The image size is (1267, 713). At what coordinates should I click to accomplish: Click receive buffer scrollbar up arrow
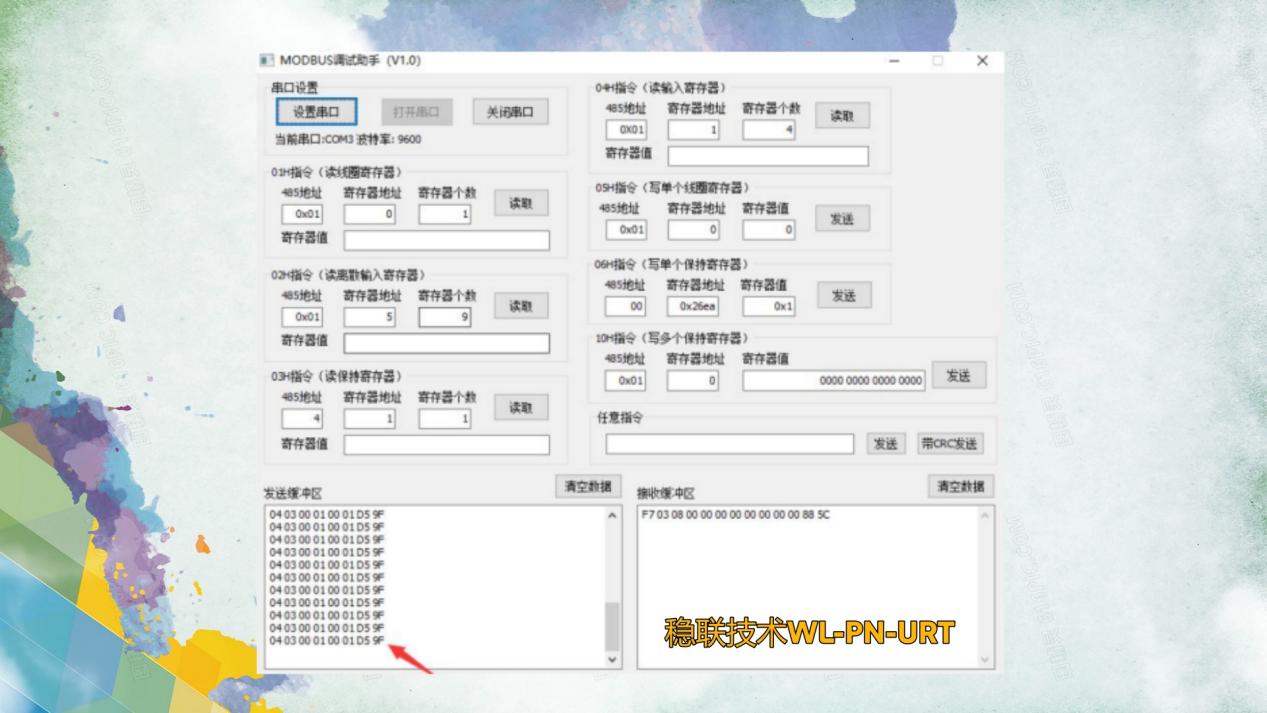point(985,515)
